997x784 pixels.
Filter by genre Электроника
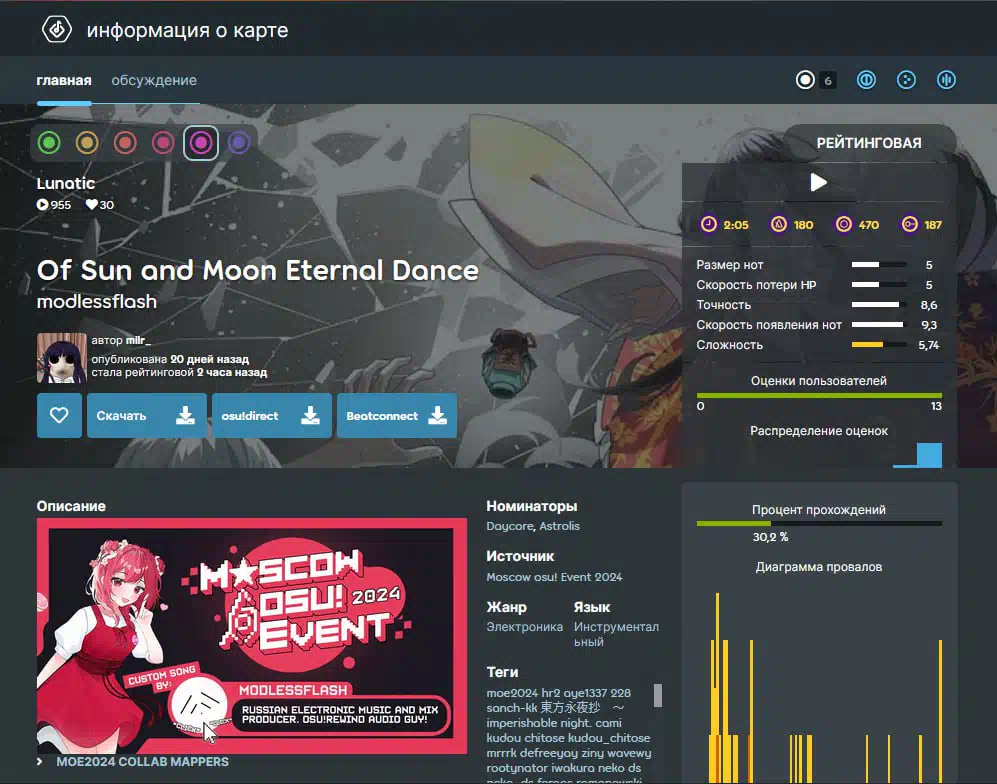(x=525, y=627)
